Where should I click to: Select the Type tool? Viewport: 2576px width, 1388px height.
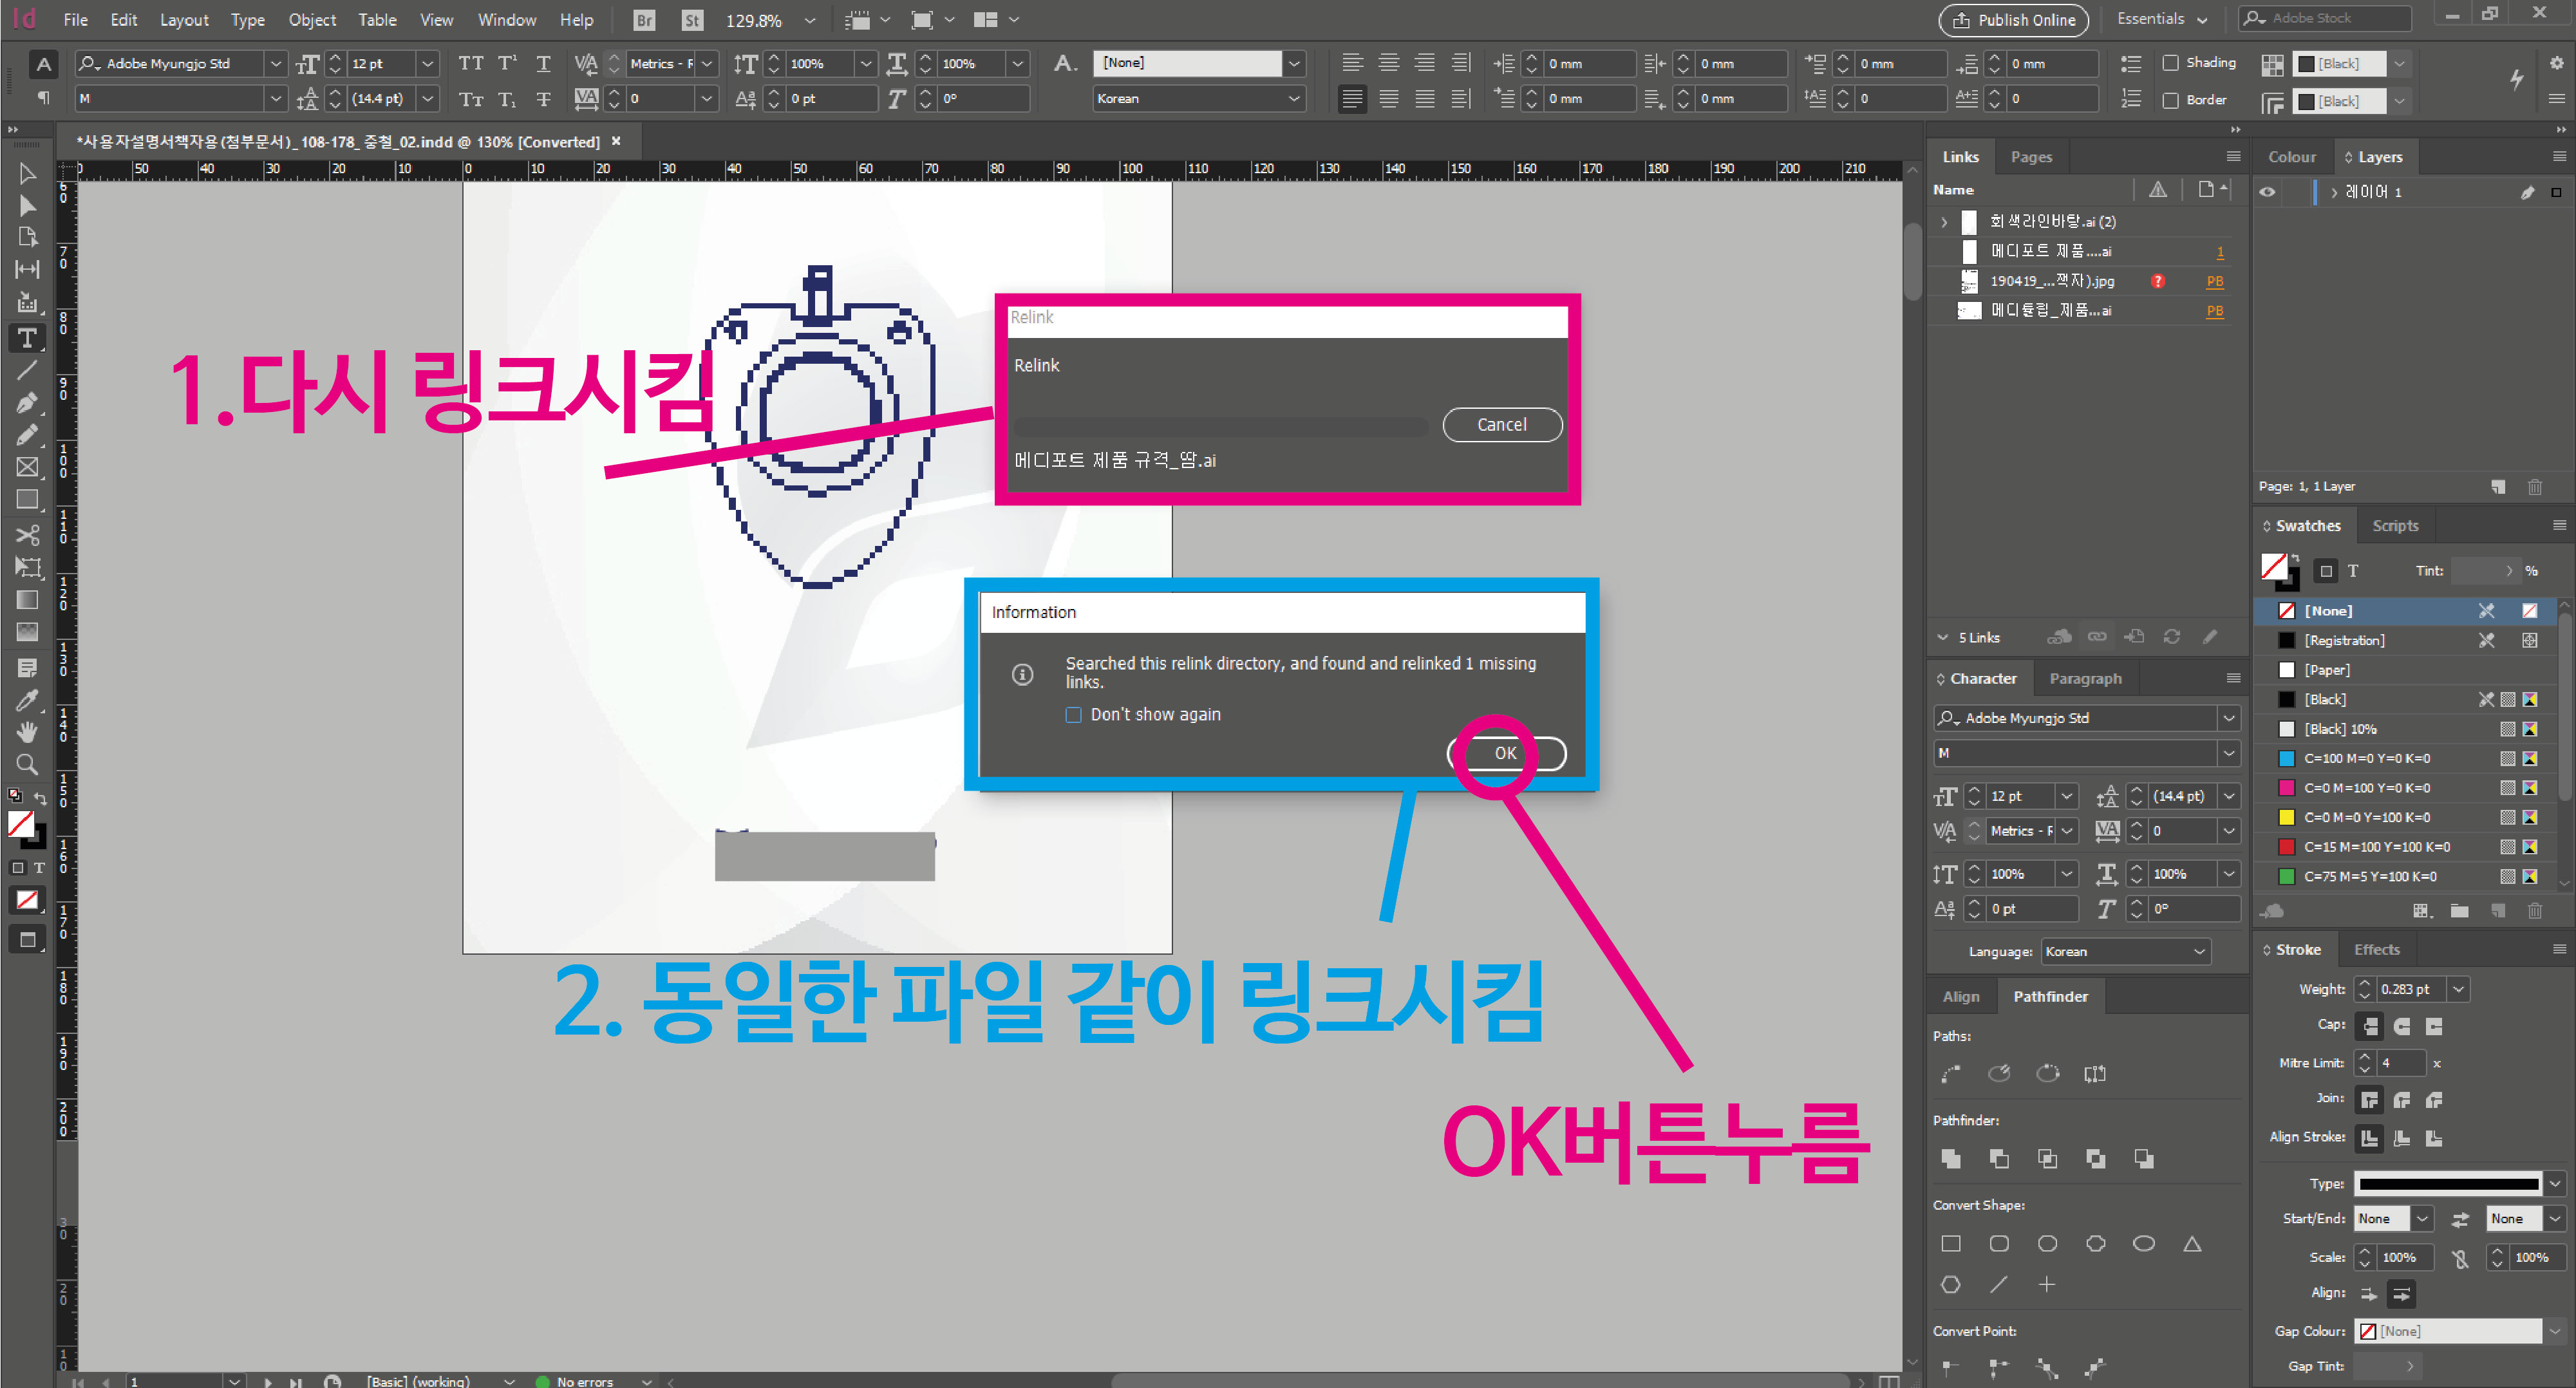tap(27, 338)
